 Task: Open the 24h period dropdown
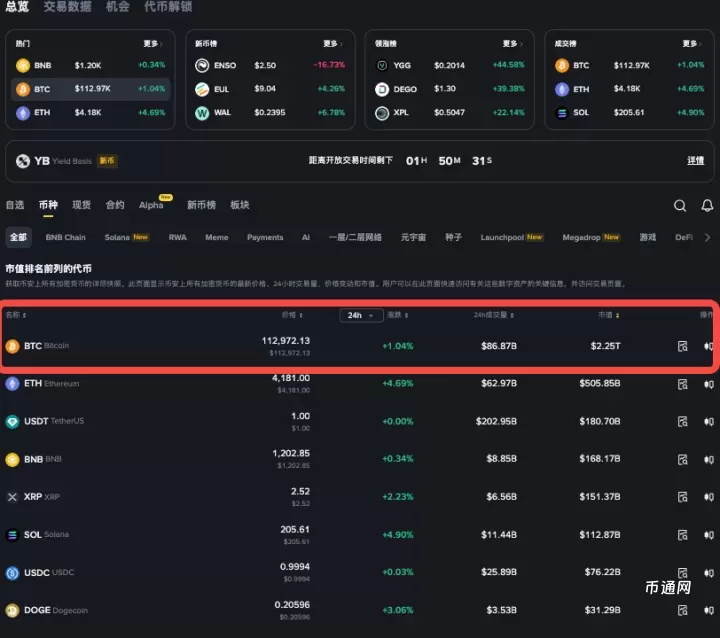coord(361,315)
